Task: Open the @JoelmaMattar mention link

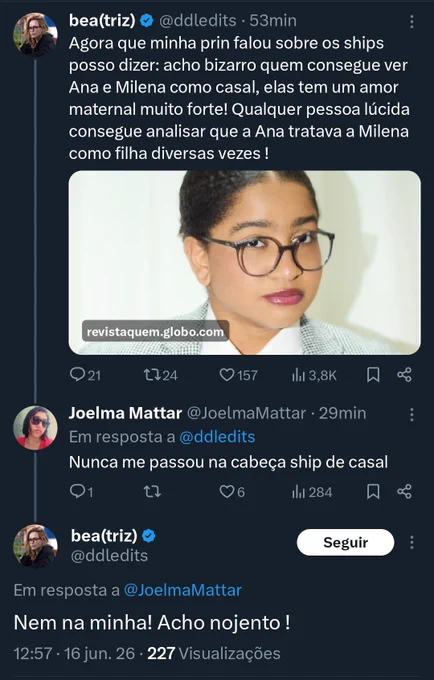Action: coord(183,590)
